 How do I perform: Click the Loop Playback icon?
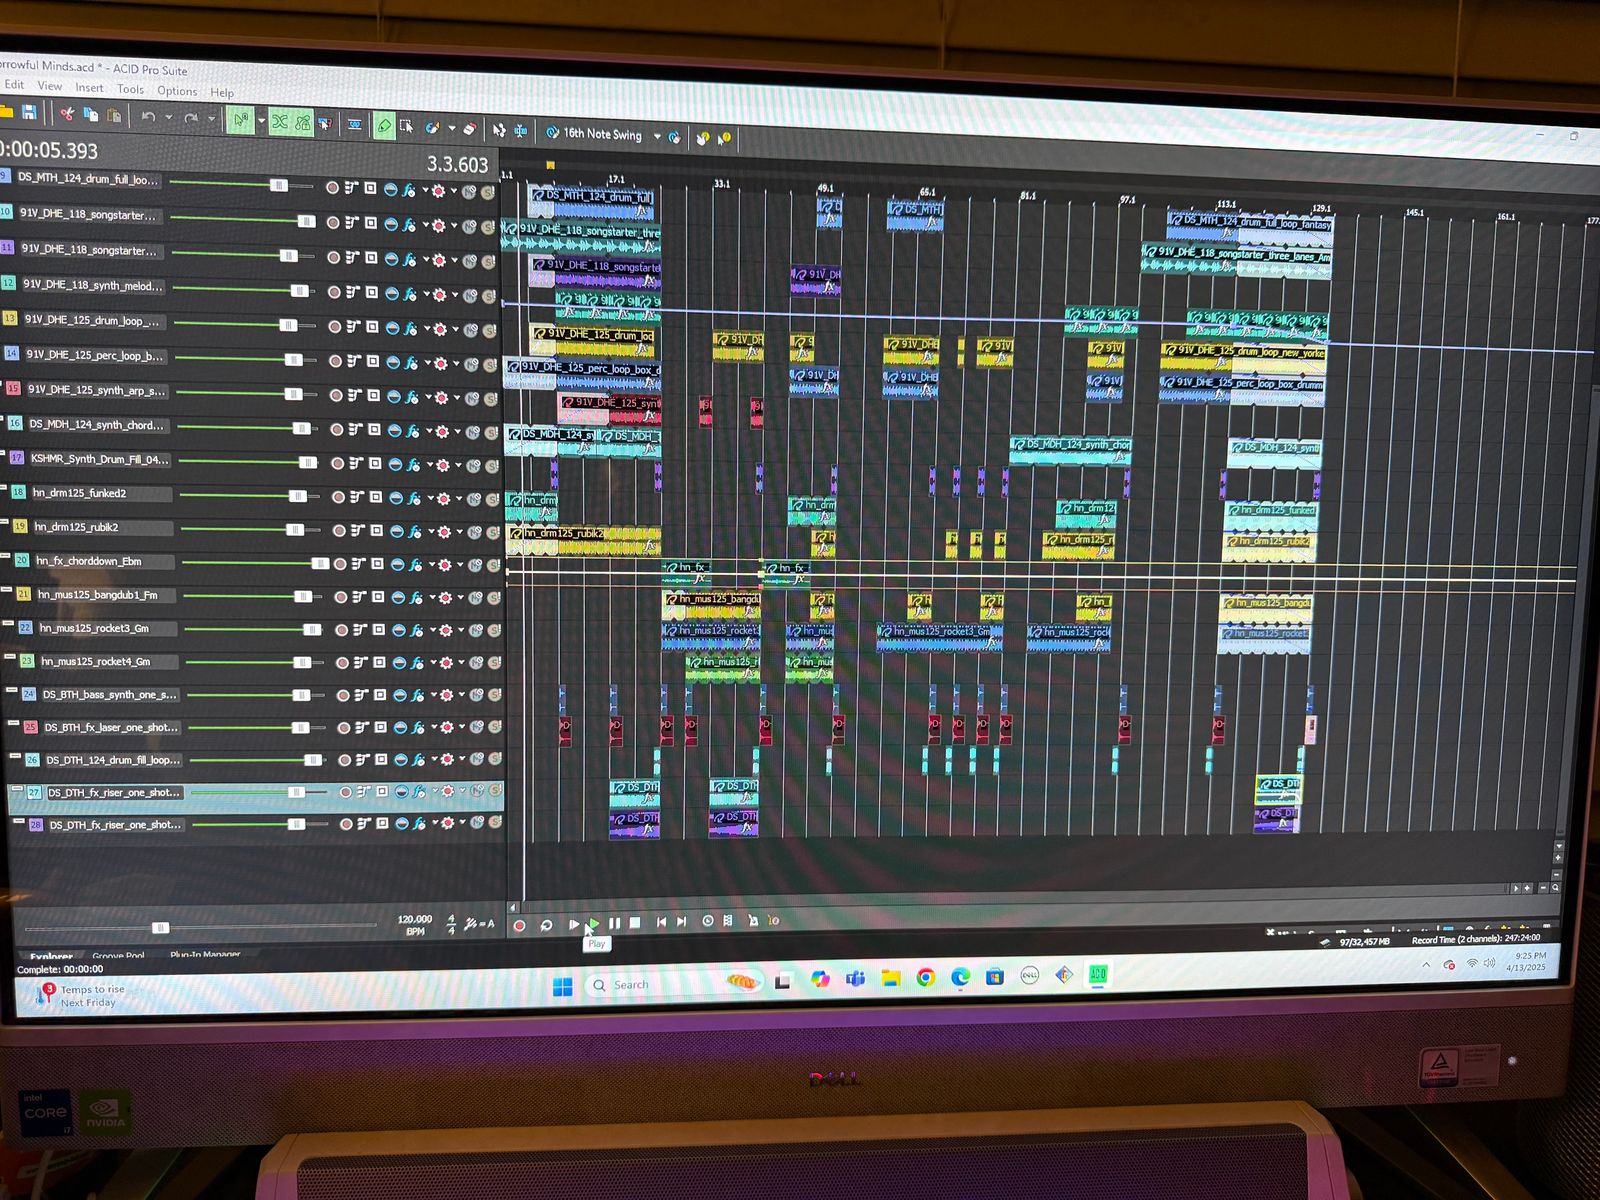[x=546, y=925]
